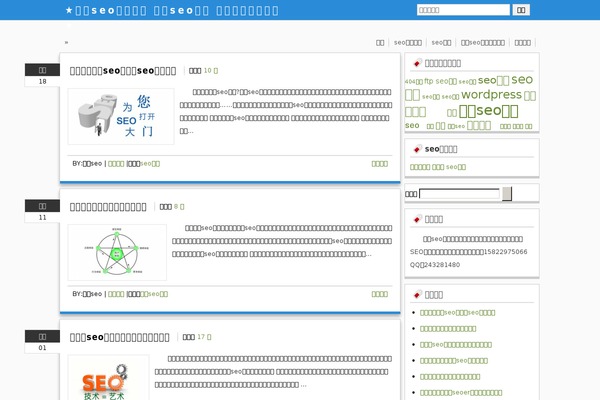
Task: Open the 'seo' category link in the post dated 18 footer
Action: tap(150, 163)
